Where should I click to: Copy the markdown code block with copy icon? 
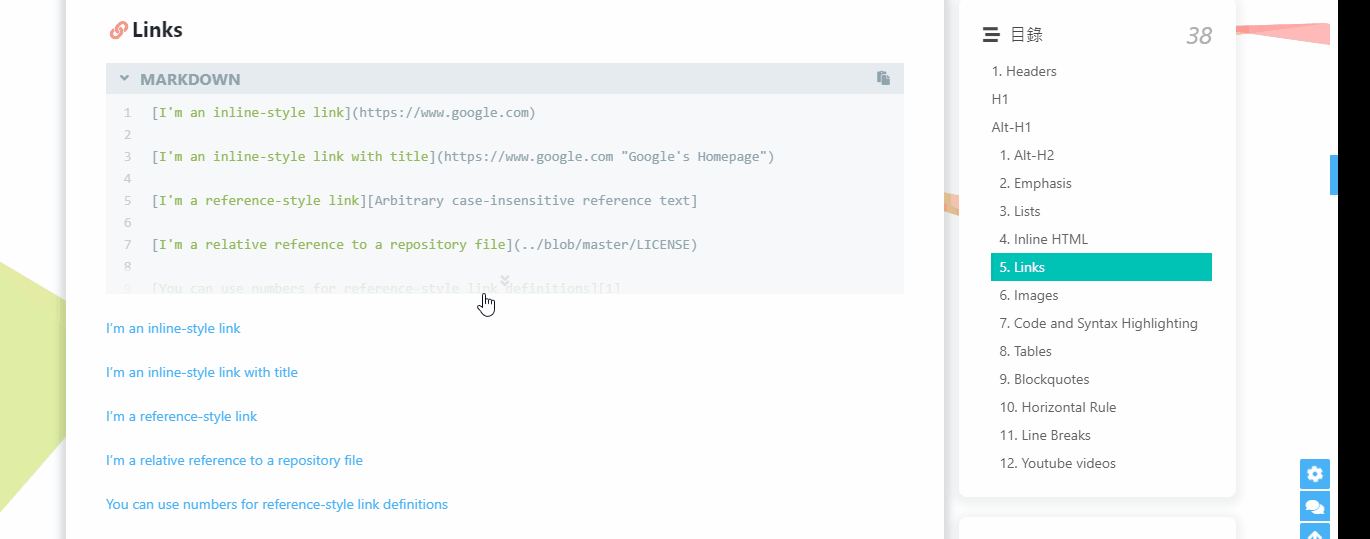click(883, 78)
